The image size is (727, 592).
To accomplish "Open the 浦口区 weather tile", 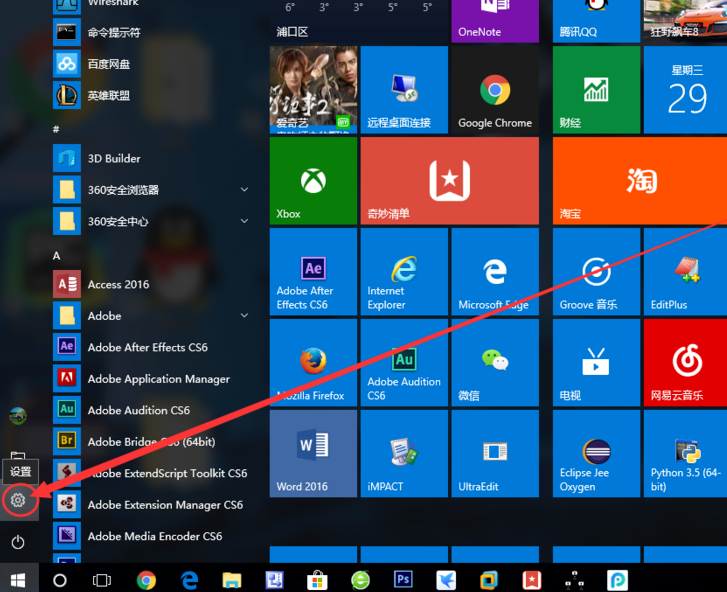I will coord(359,21).
